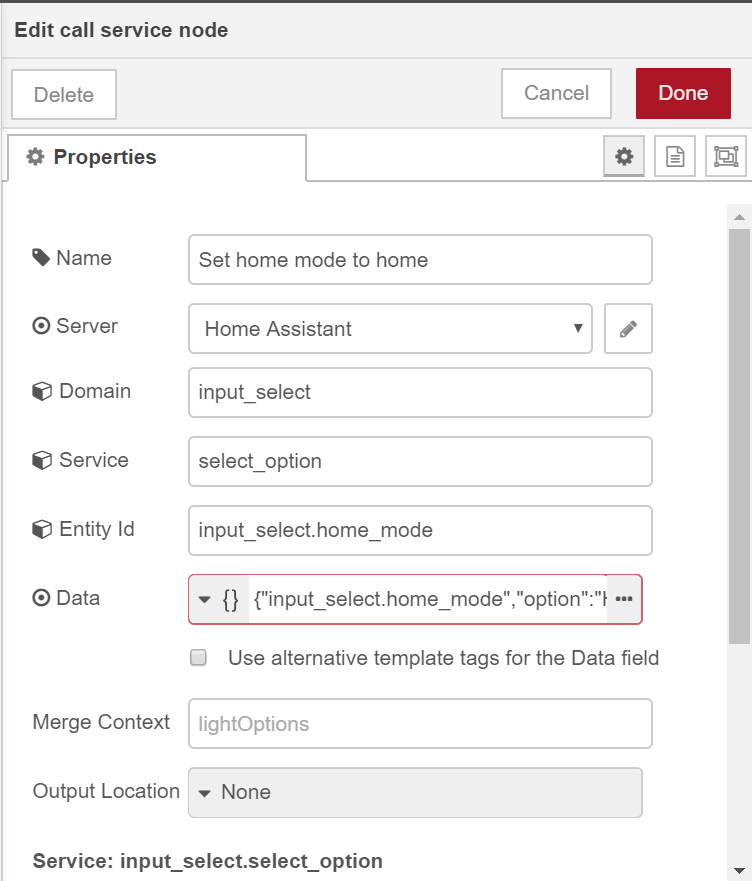This screenshot has width=752, height=881.
Task: Click the Delete button
Action: click(64, 95)
